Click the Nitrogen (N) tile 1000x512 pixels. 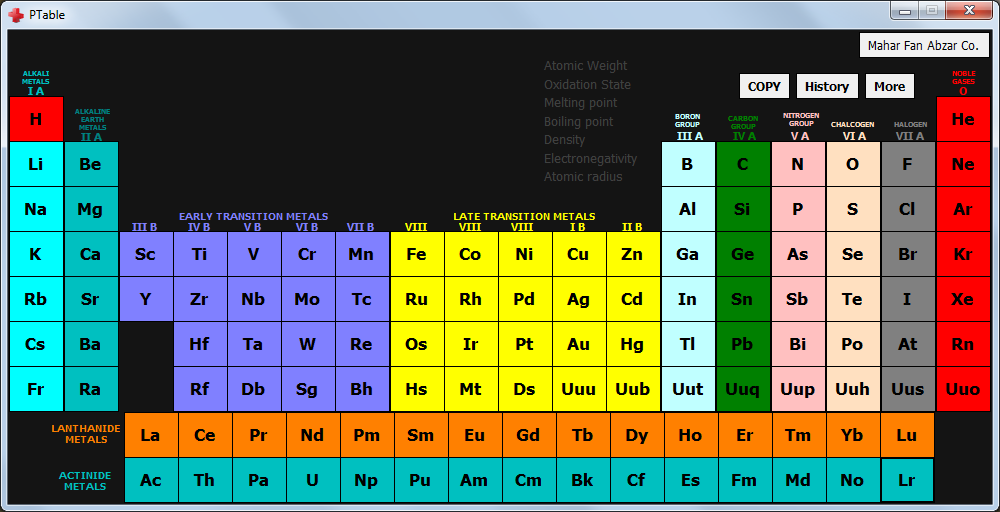click(798, 164)
